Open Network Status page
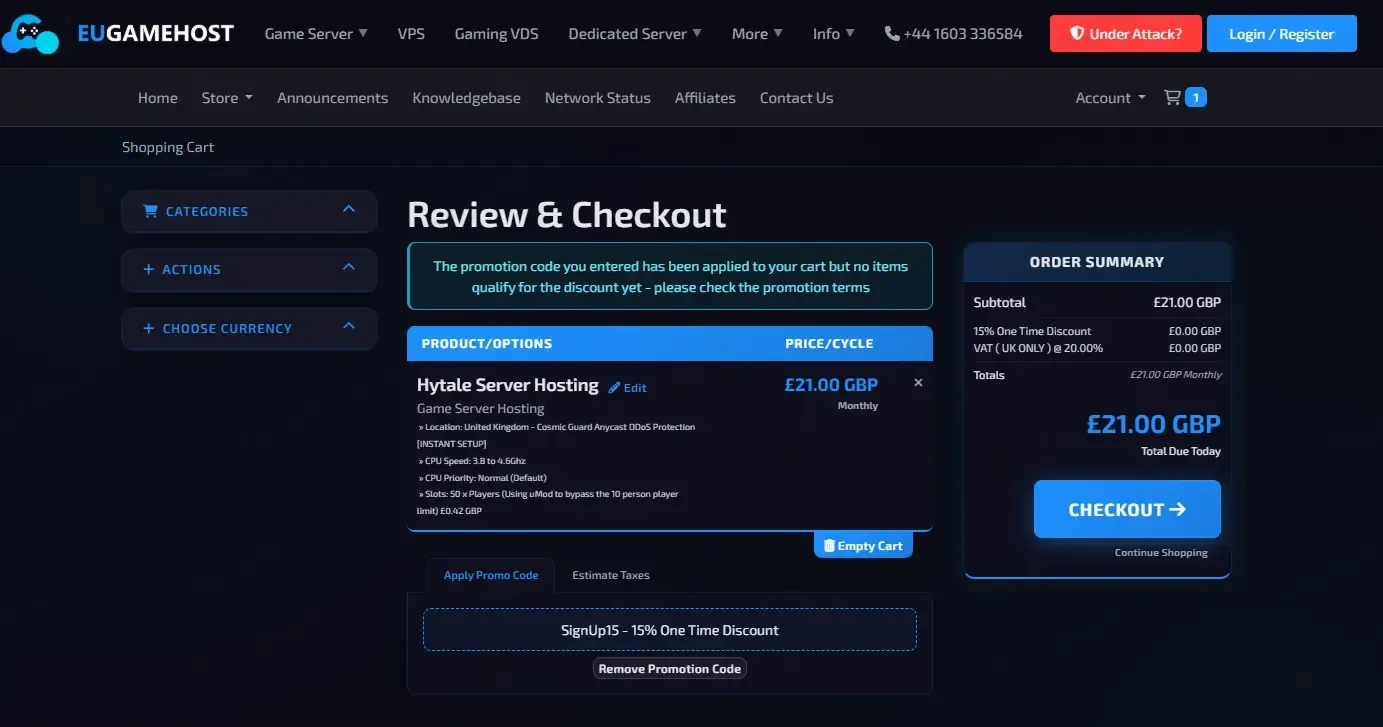 click(598, 97)
